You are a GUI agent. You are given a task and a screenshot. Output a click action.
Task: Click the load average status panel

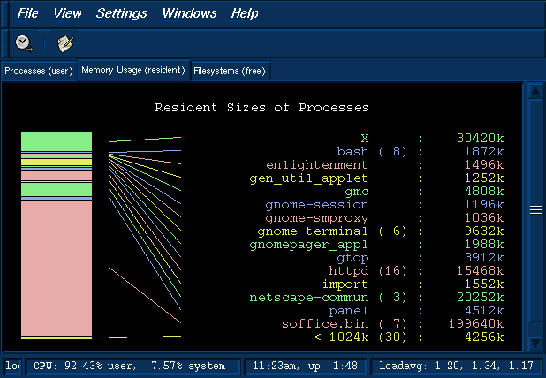point(456,366)
